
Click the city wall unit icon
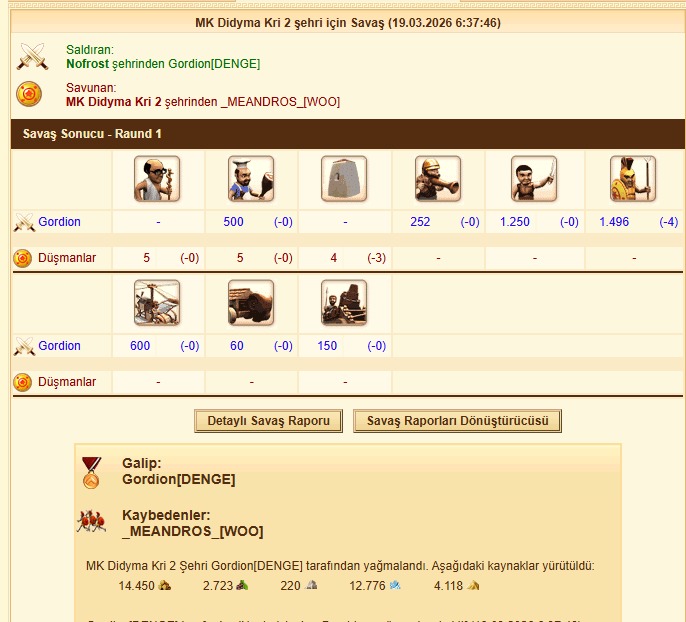(x=344, y=178)
